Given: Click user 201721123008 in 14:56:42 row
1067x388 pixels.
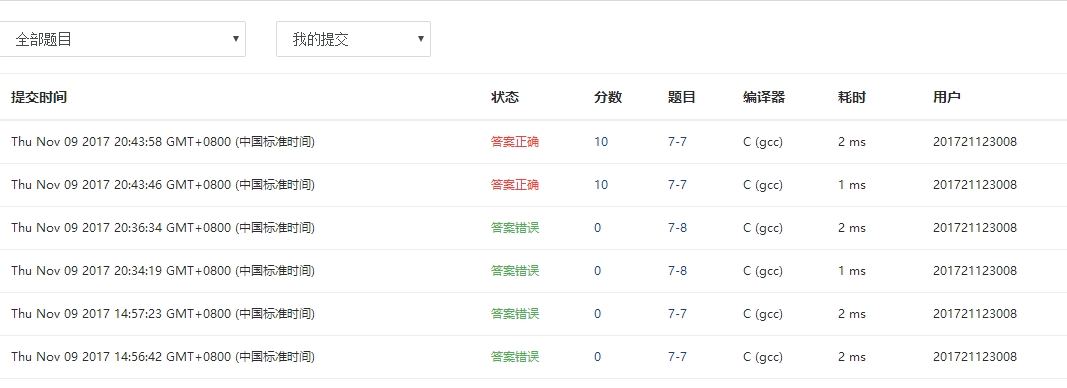Looking at the screenshot, I should [974, 357].
